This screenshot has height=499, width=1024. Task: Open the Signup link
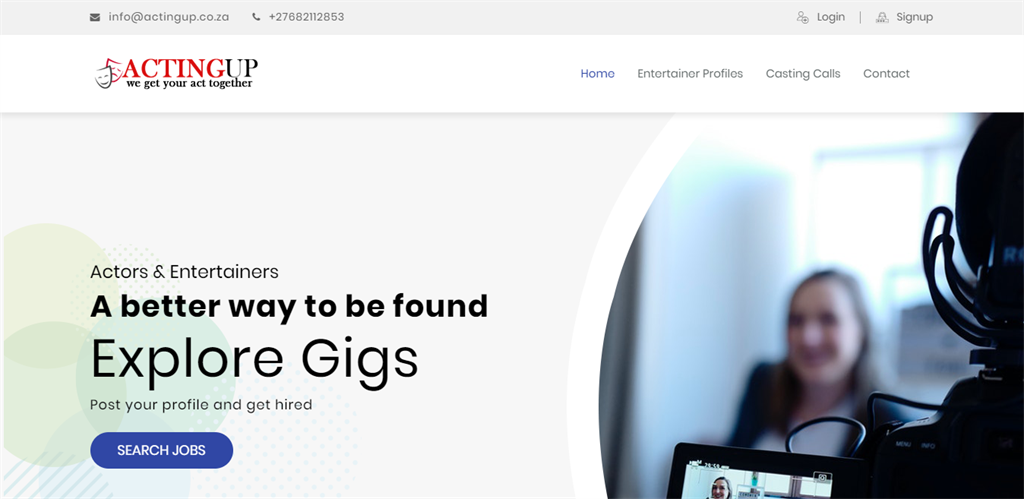(x=914, y=17)
